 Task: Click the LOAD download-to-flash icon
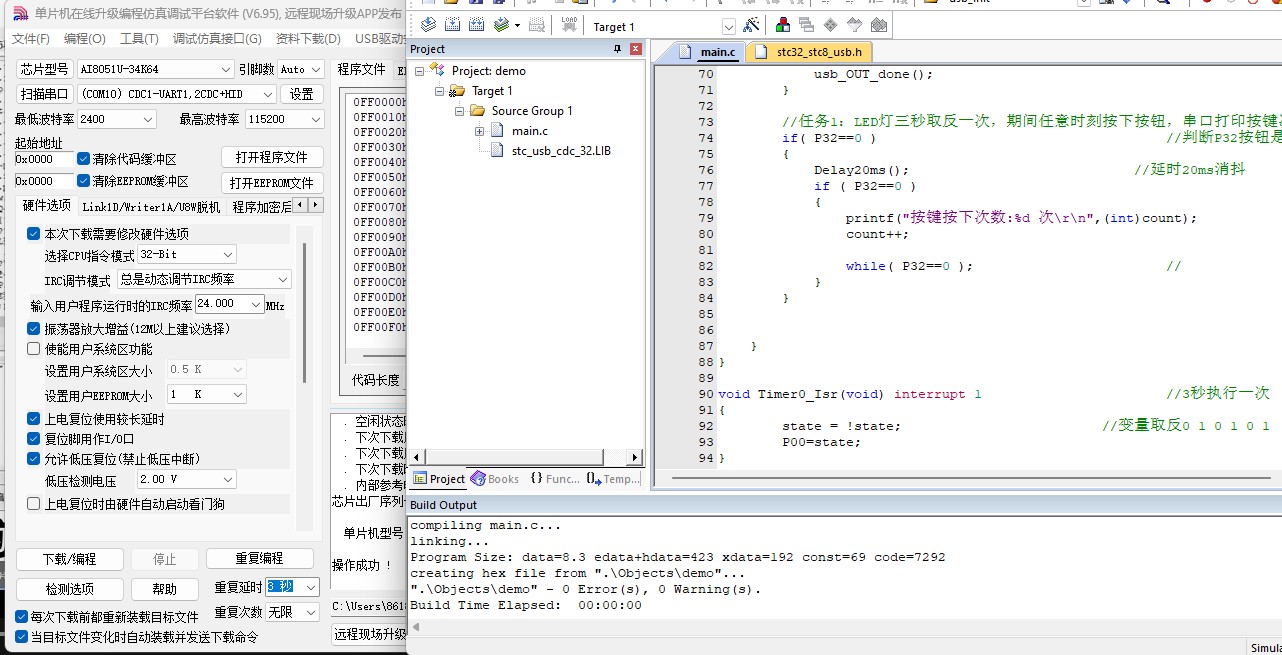(569, 26)
